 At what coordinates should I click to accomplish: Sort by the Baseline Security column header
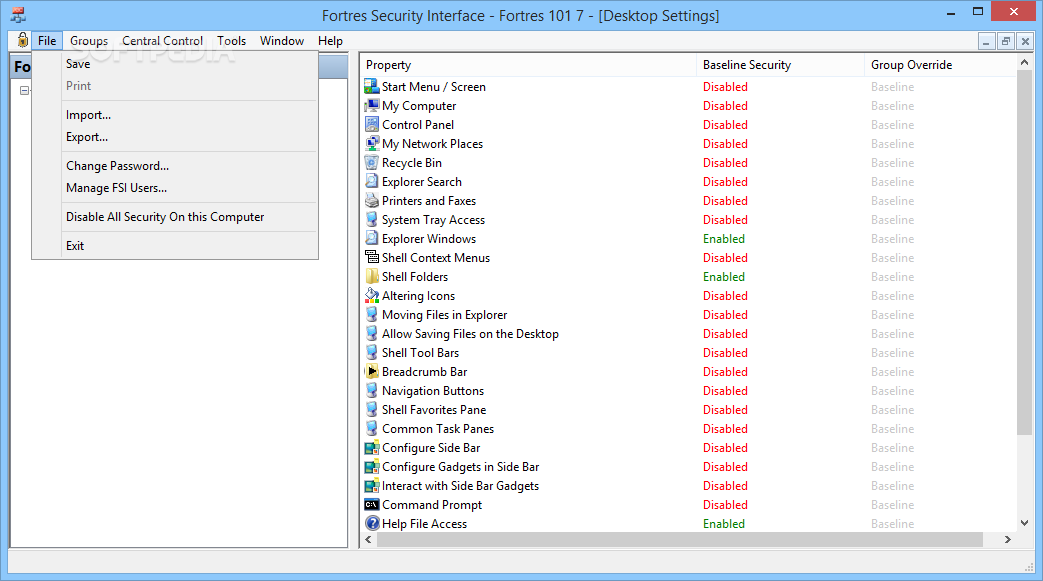click(780, 65)
